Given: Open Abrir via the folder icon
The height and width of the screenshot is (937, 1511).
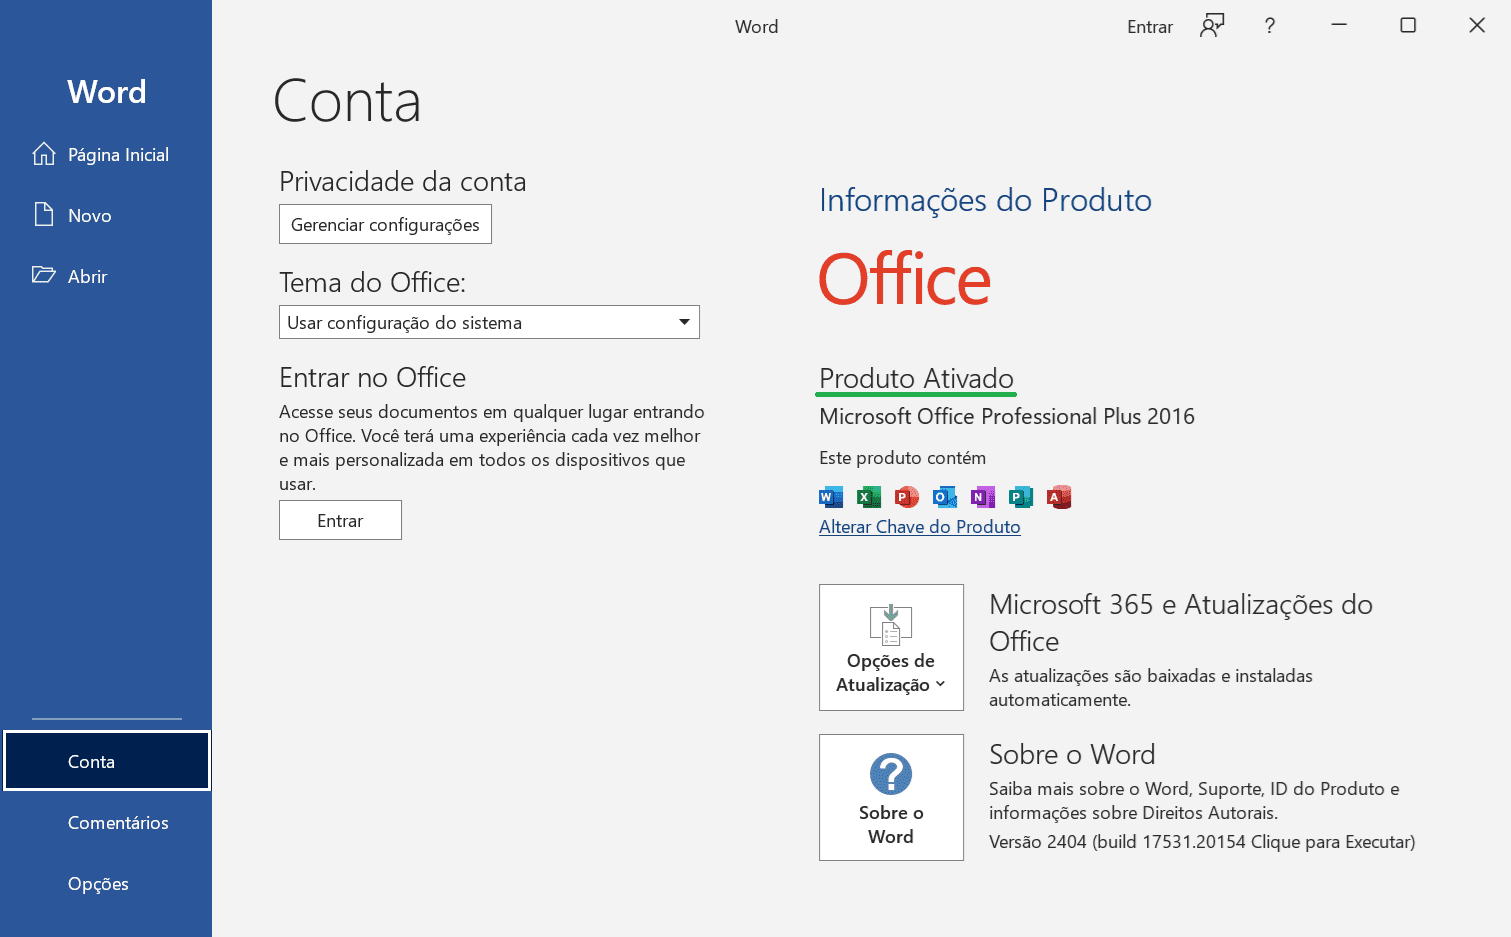Looking at the screenshot, I should [44, 275].
